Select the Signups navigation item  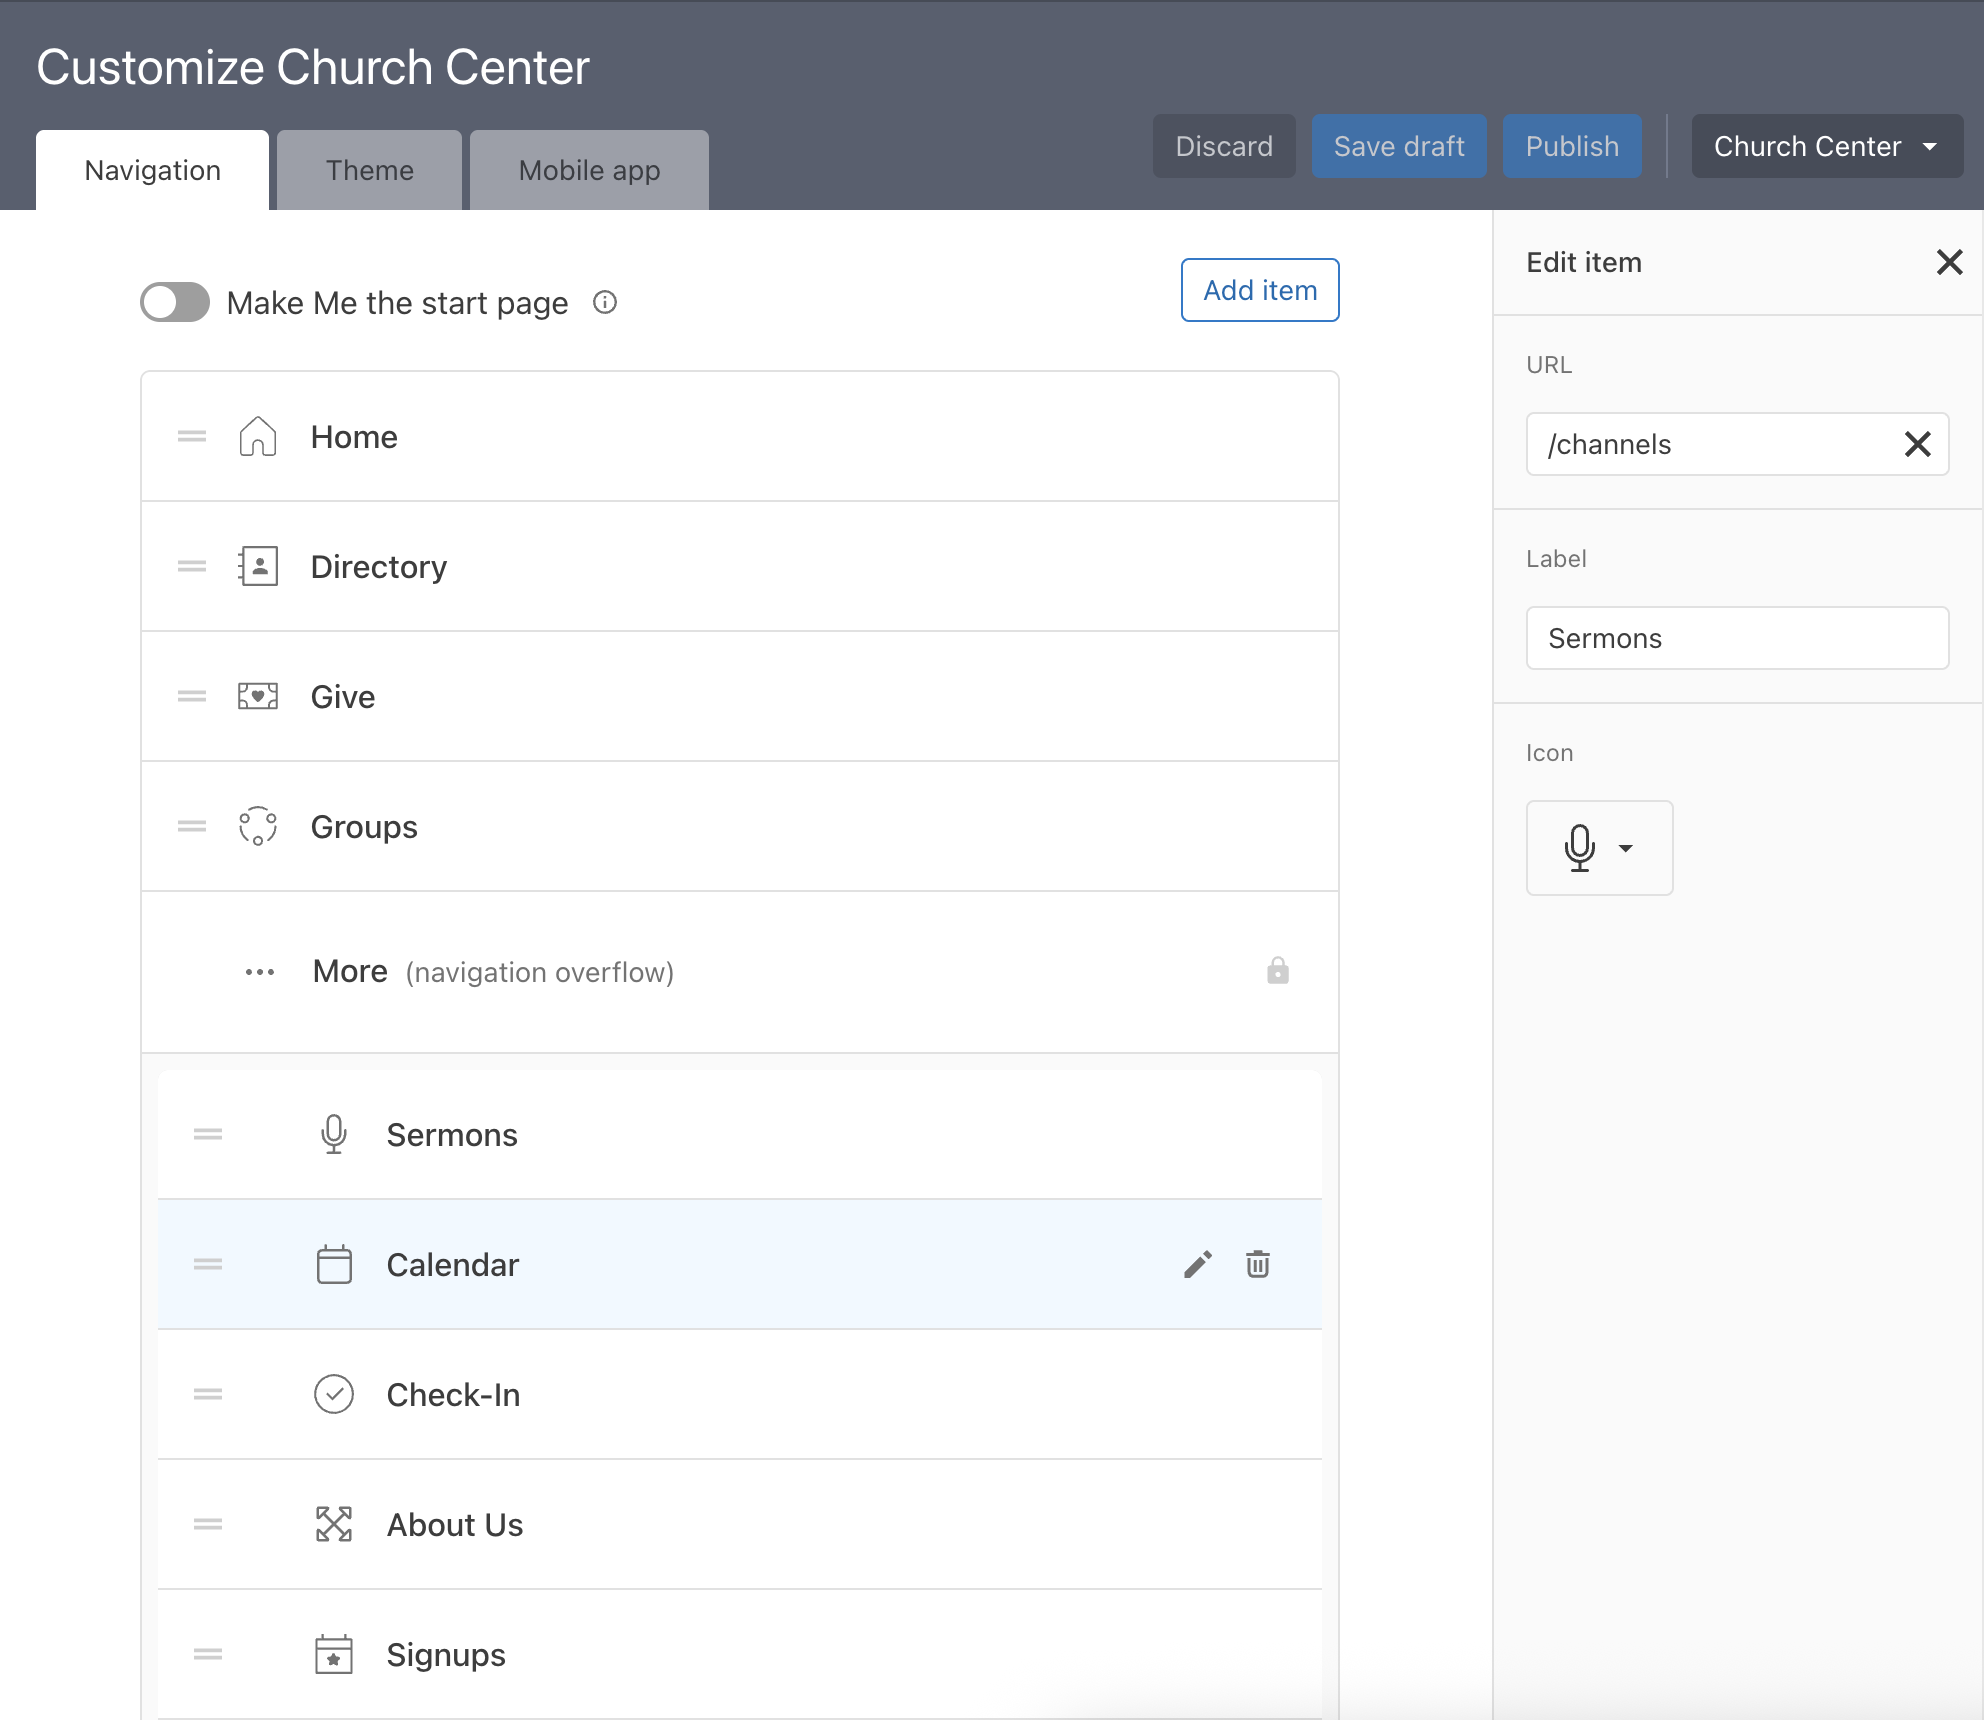740,1654
